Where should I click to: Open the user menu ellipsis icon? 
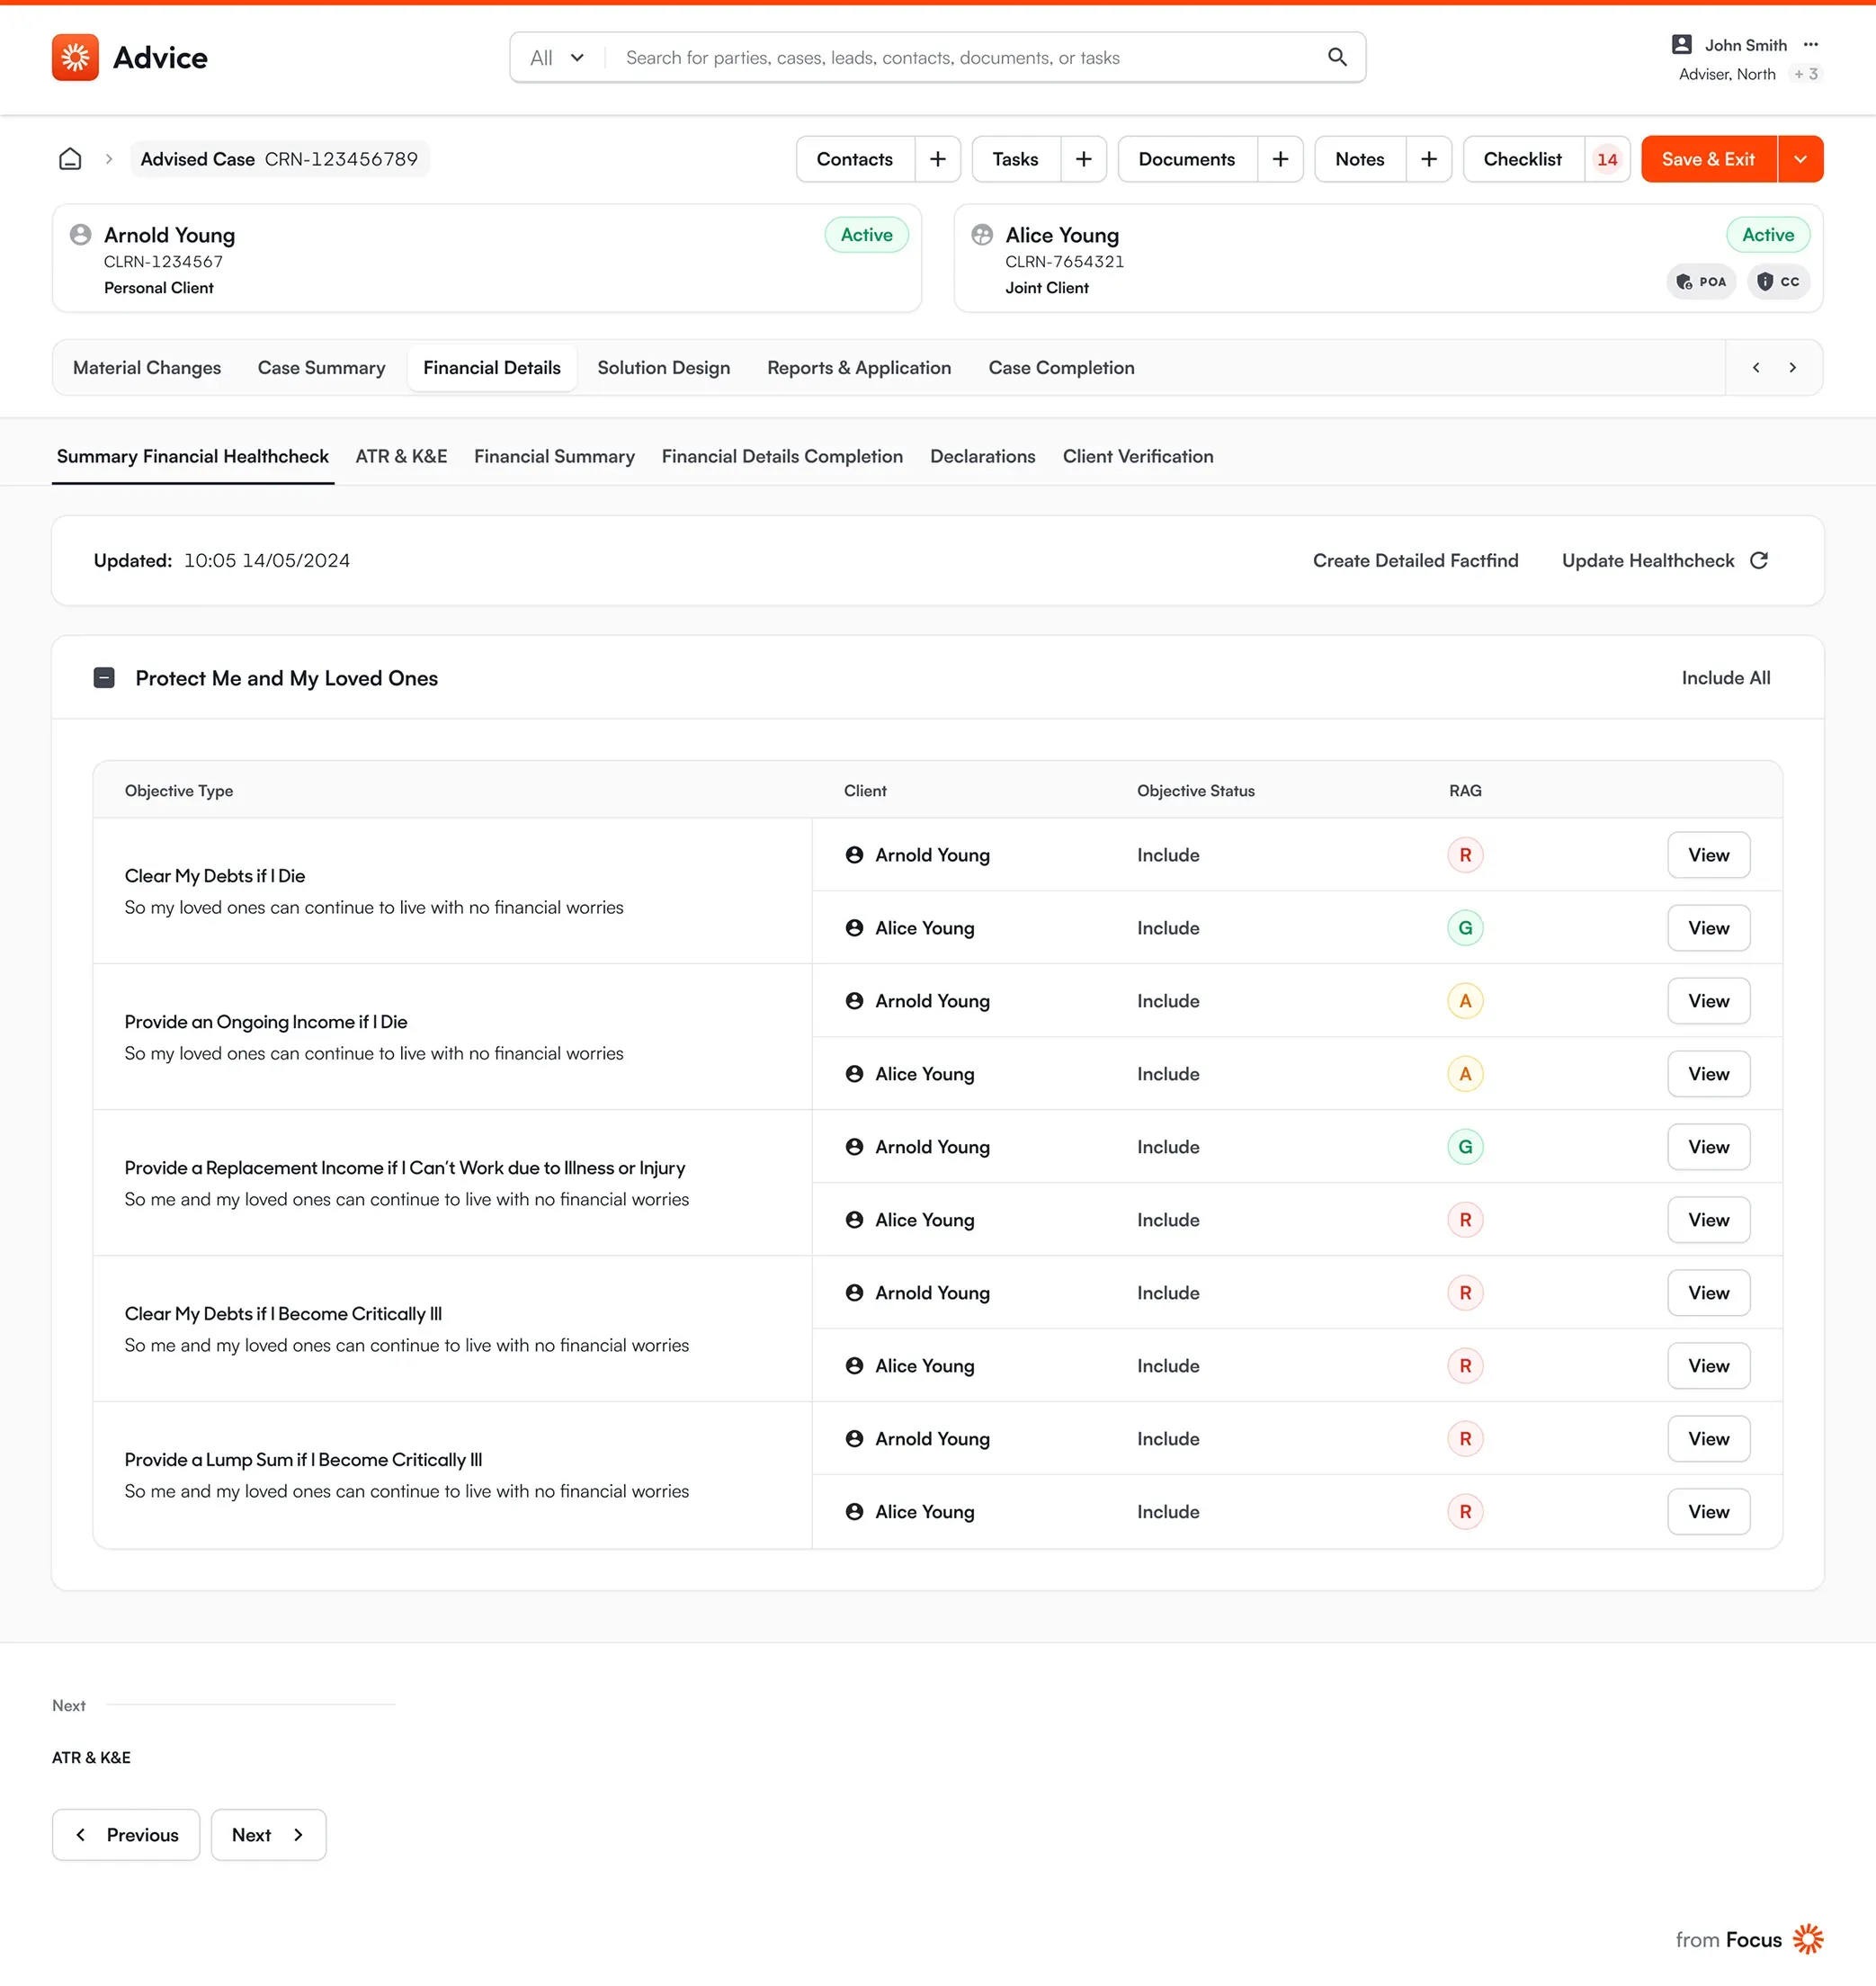point(1811,45)
